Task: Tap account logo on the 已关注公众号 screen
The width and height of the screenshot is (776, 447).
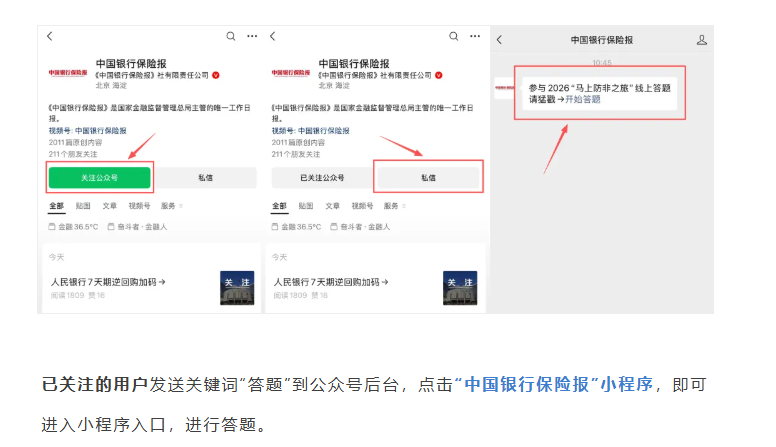Action: coord(291,73)
